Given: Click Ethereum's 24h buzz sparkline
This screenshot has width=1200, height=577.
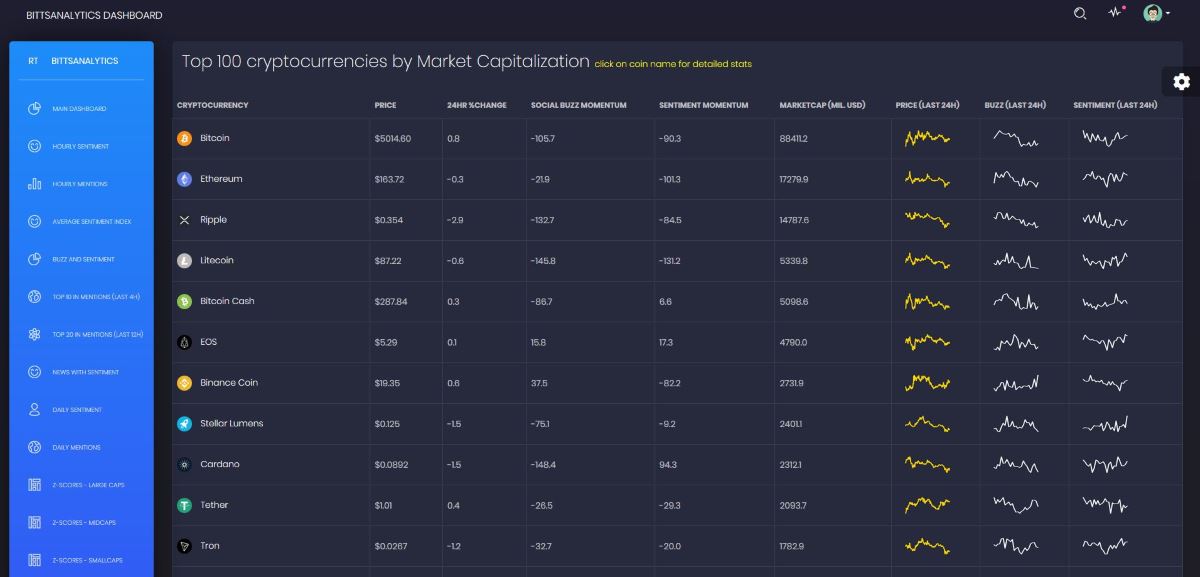Looking at the screenshot, I should [x=1015, y=179].
